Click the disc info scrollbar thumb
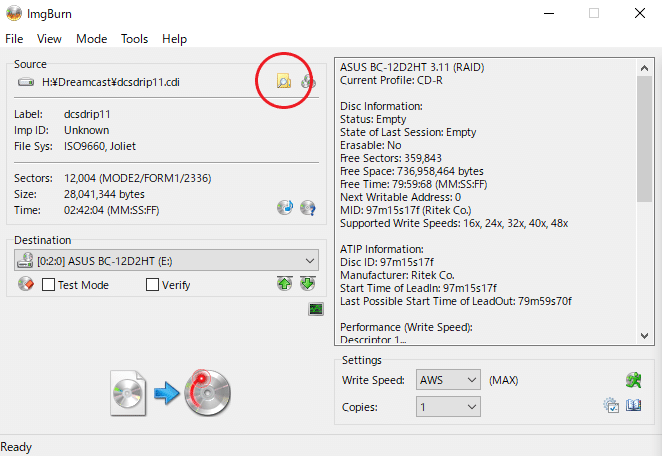Screen dimensions: 662x456 point(644,139)
